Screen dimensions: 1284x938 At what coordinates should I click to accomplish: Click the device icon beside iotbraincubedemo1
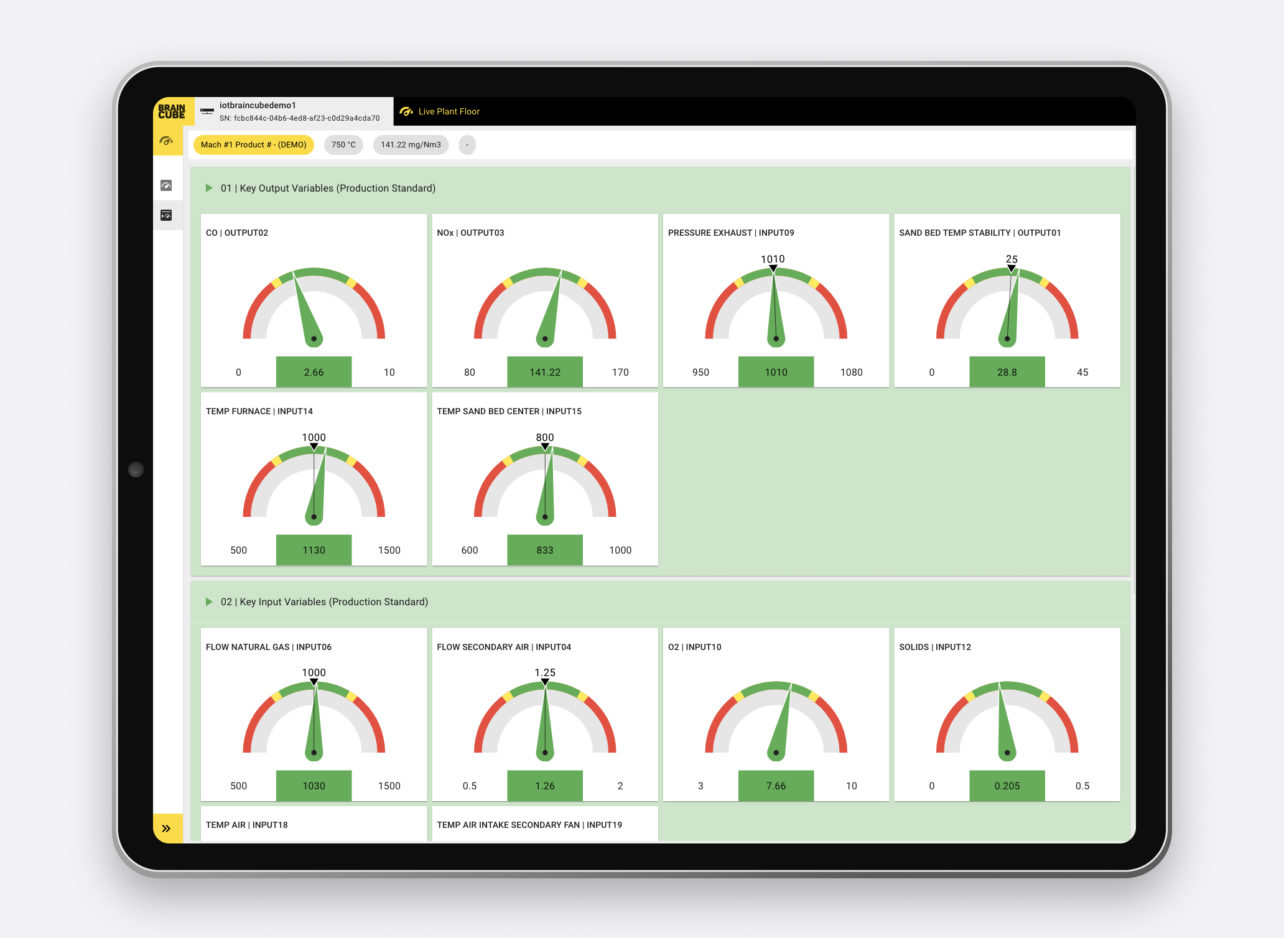pos(207,112)
